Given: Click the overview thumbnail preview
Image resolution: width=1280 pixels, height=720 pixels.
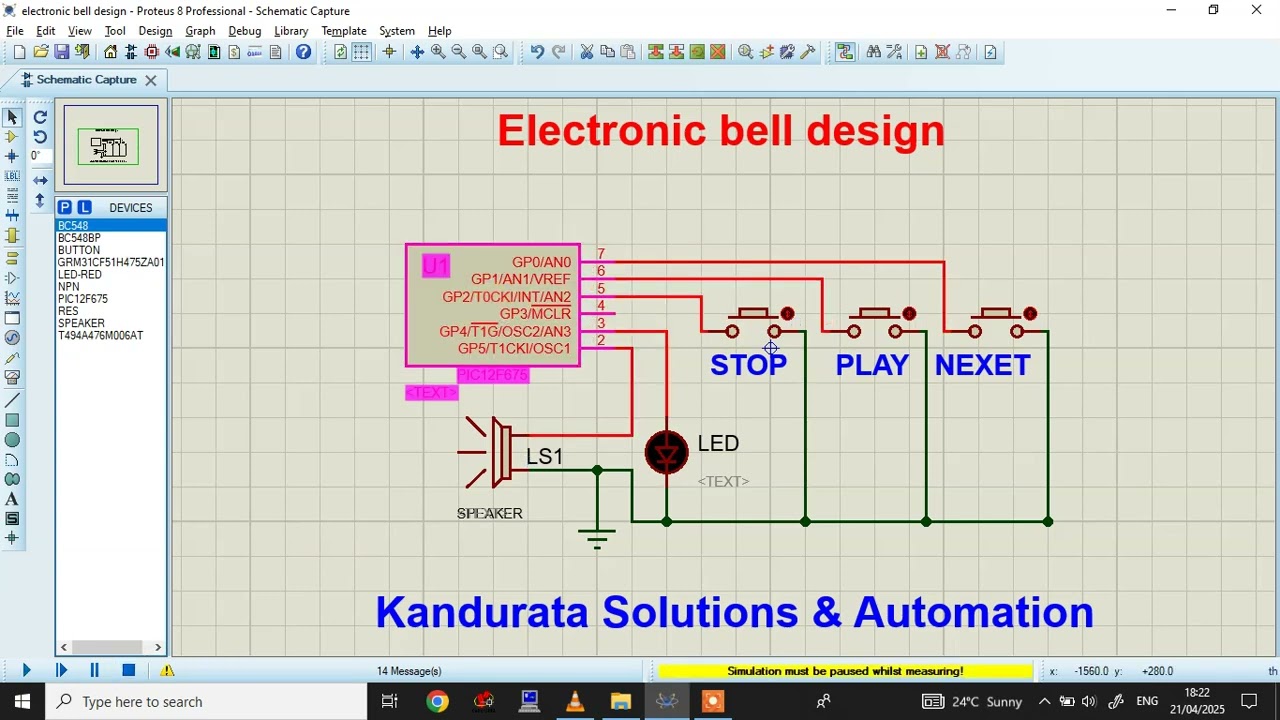Looking at the screenshot, I should click(x=111, y=145).
